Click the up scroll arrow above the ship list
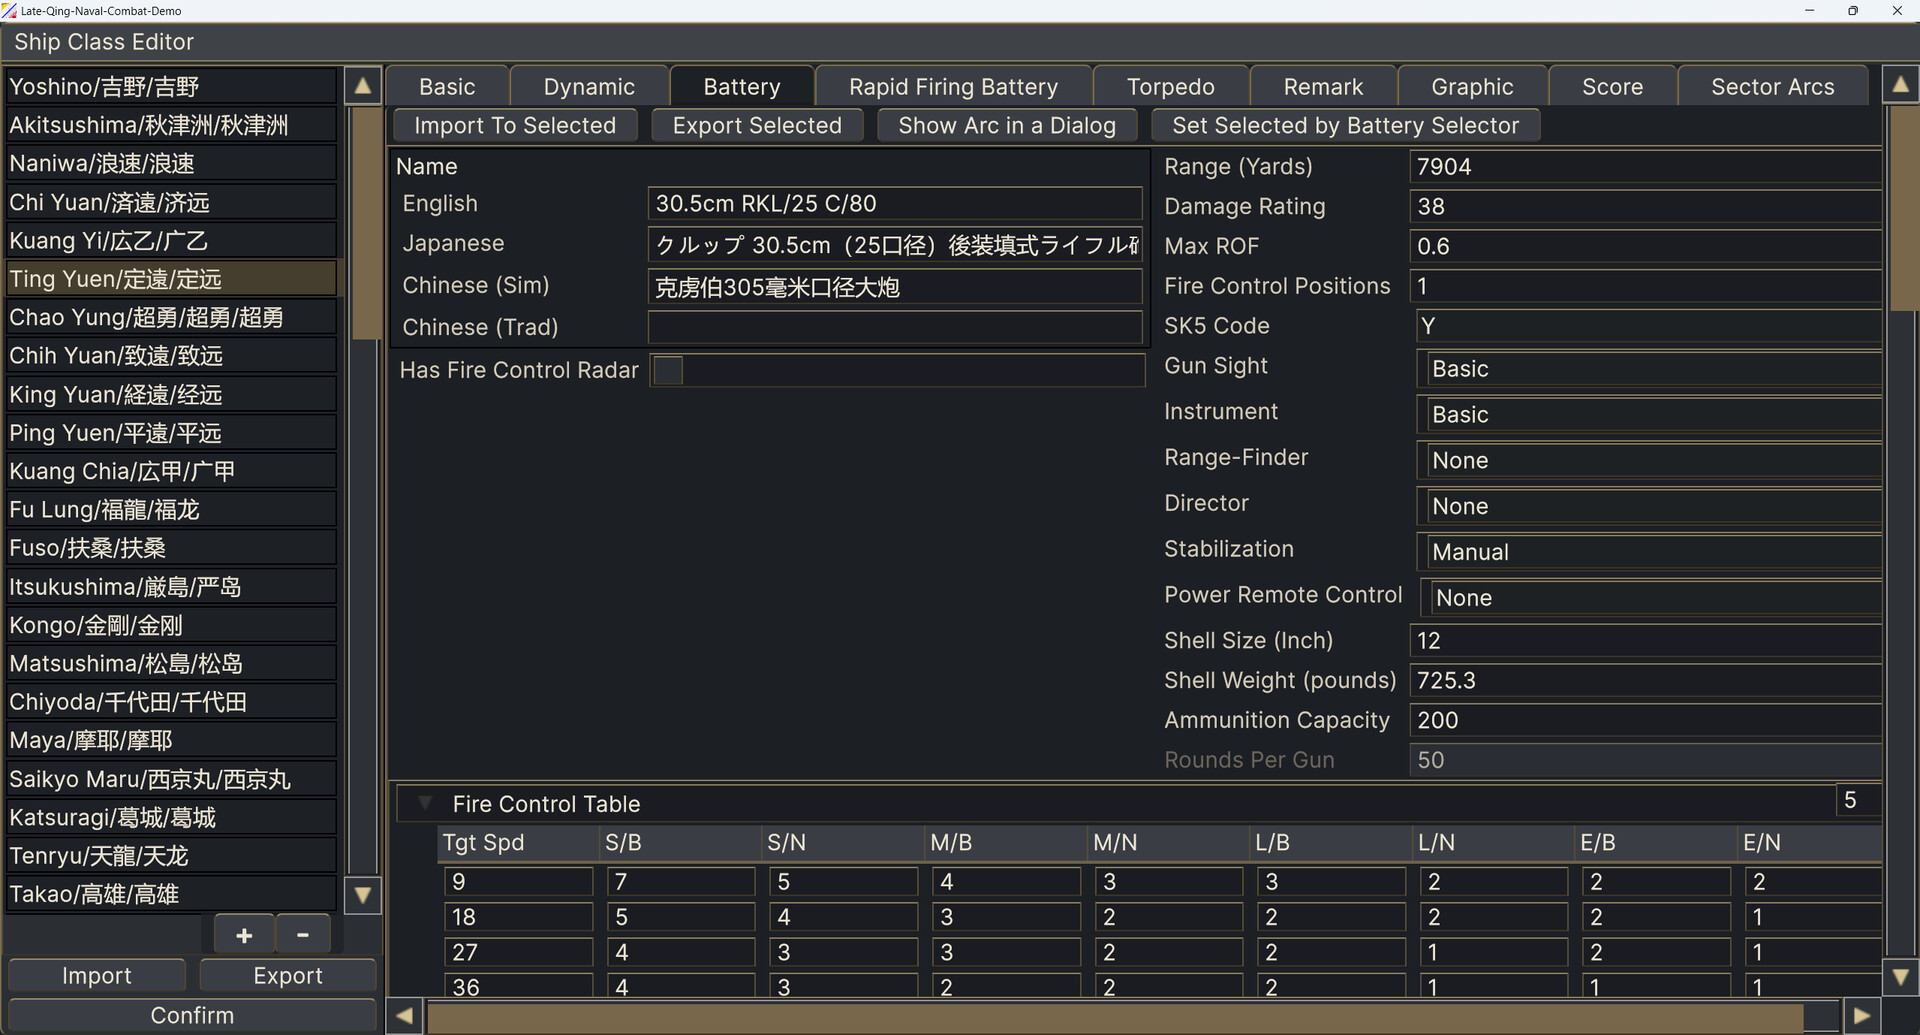1920x1035 pixels. tap(362, 86)
